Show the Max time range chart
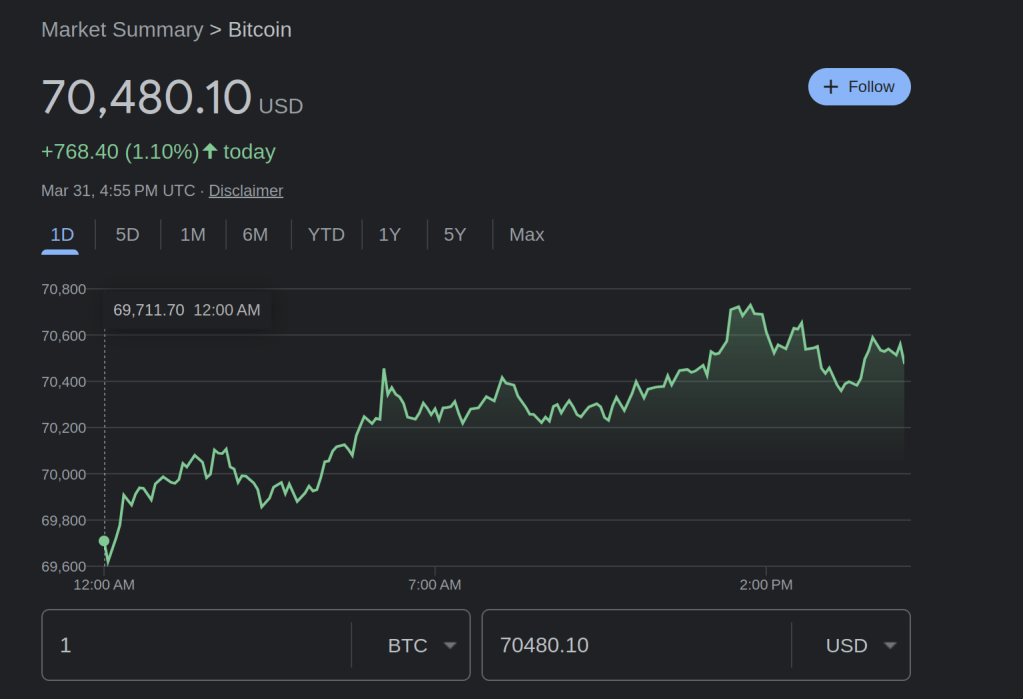This screenshot has width=1023, height=699. point(526,235)
